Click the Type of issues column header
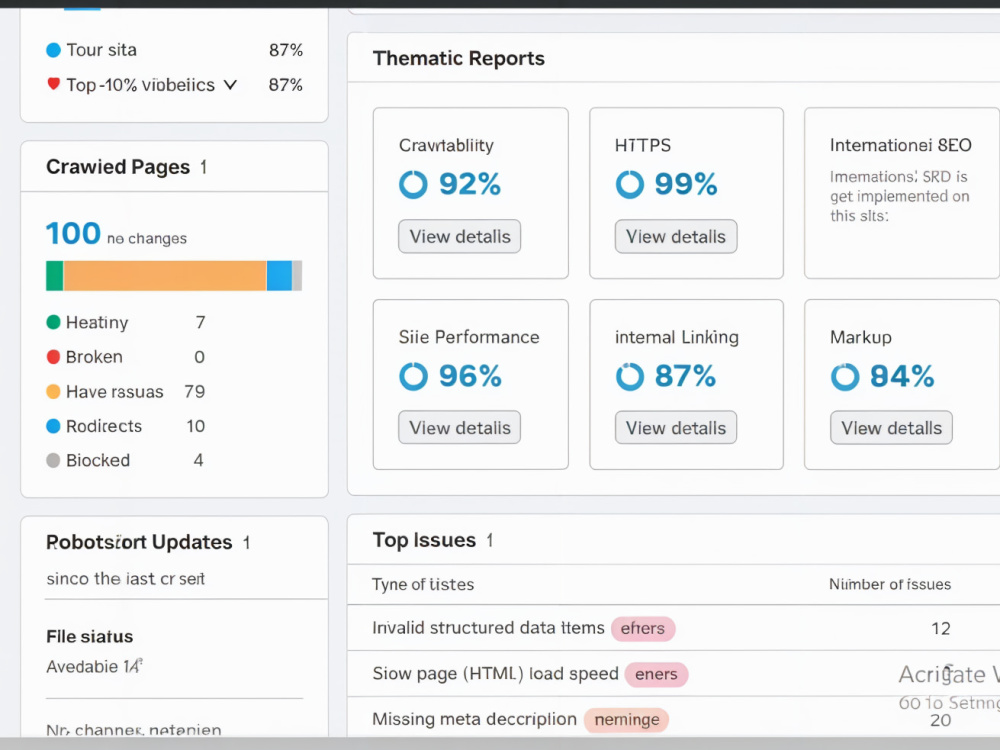This screenshot has height=750, width=1000. (423, 584)
